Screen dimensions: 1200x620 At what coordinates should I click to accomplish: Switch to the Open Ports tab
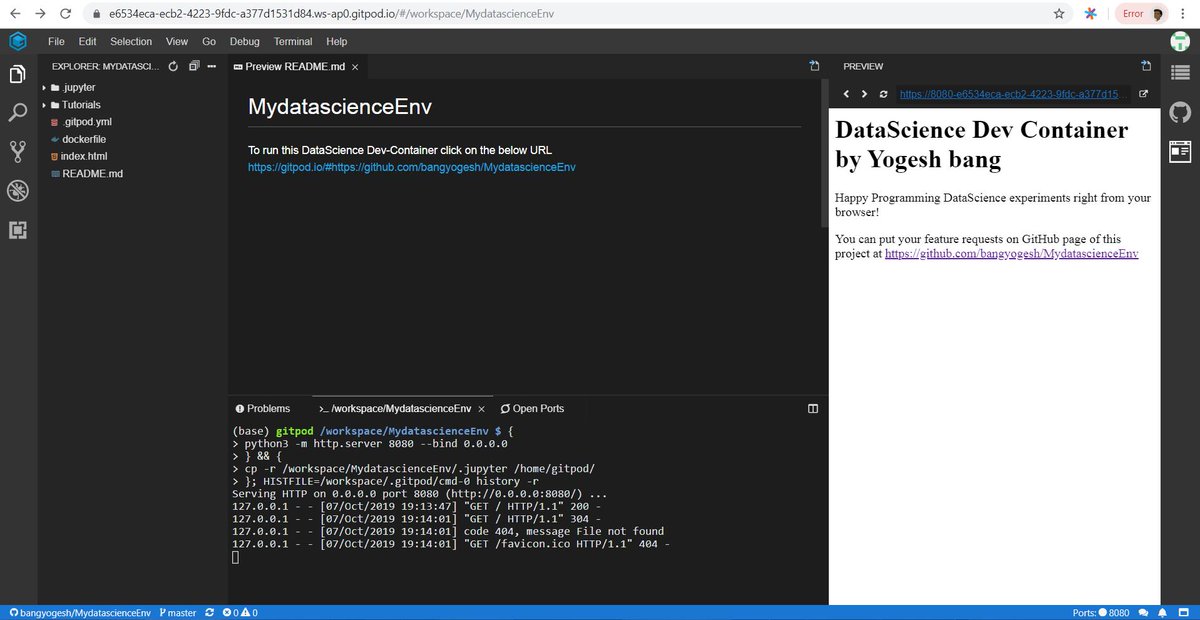(532, 409)
